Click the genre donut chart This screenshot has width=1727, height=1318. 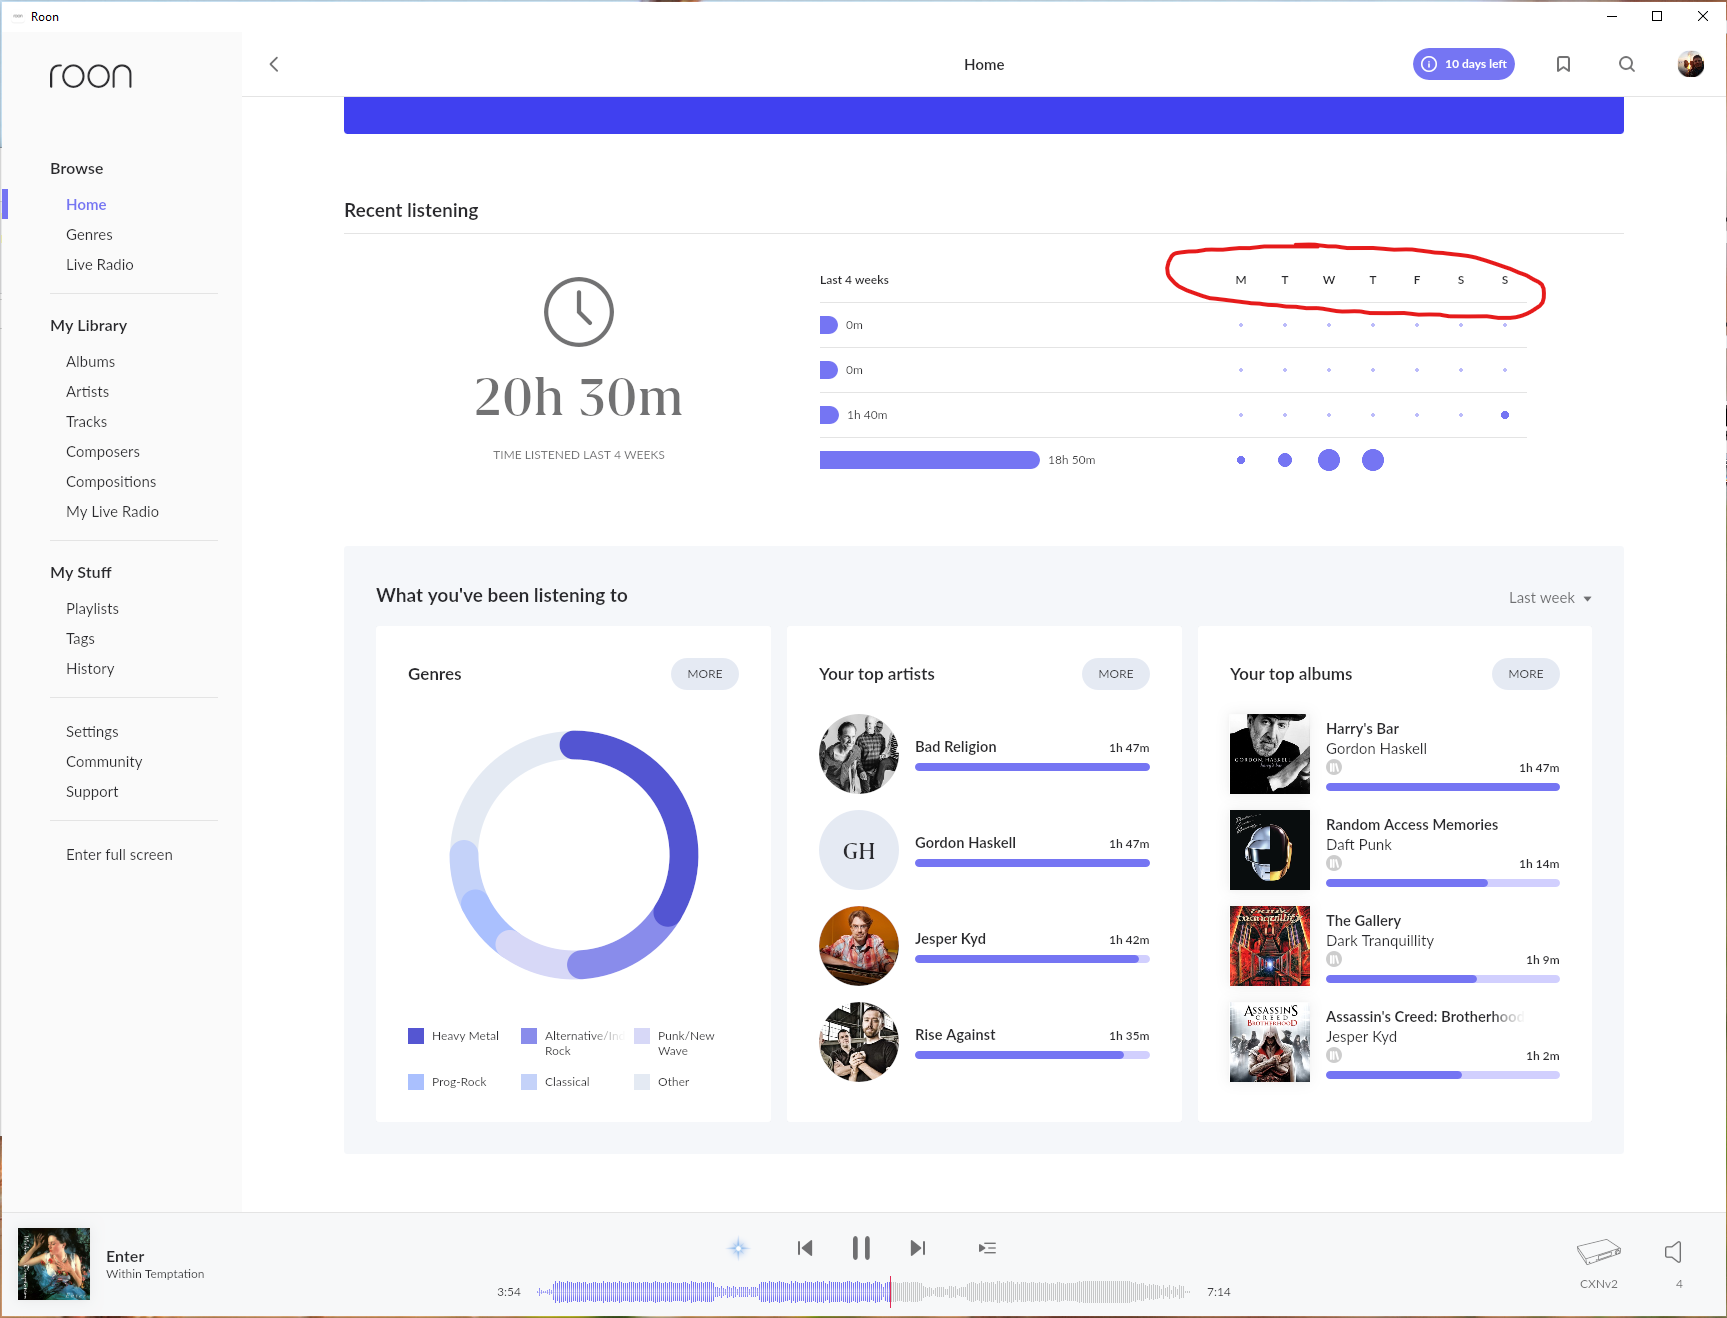574,855
